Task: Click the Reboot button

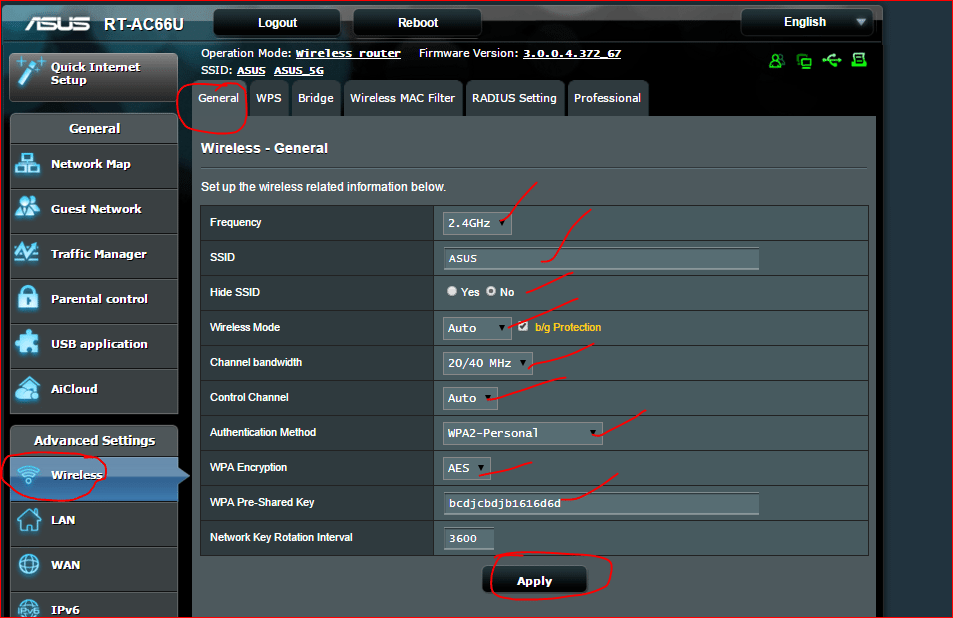Action: click(x=418, y=22)
